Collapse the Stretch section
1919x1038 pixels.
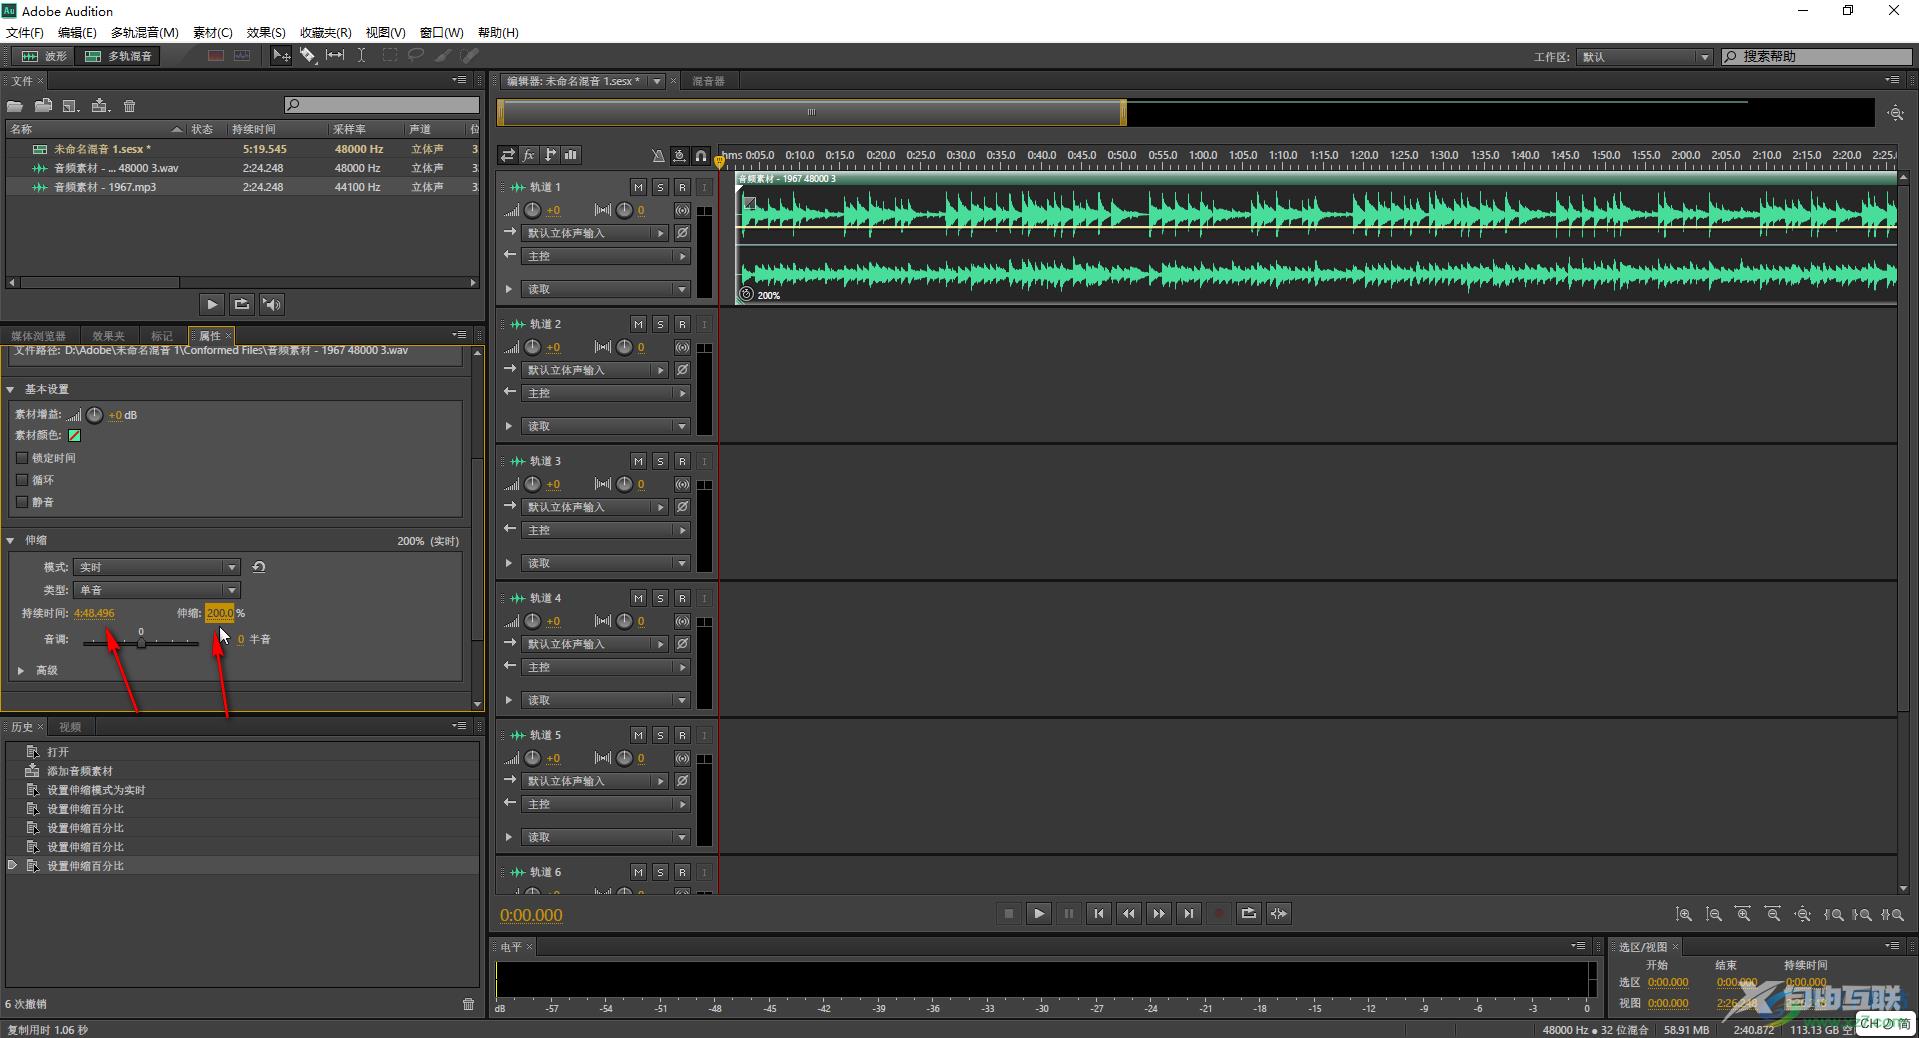11,540
